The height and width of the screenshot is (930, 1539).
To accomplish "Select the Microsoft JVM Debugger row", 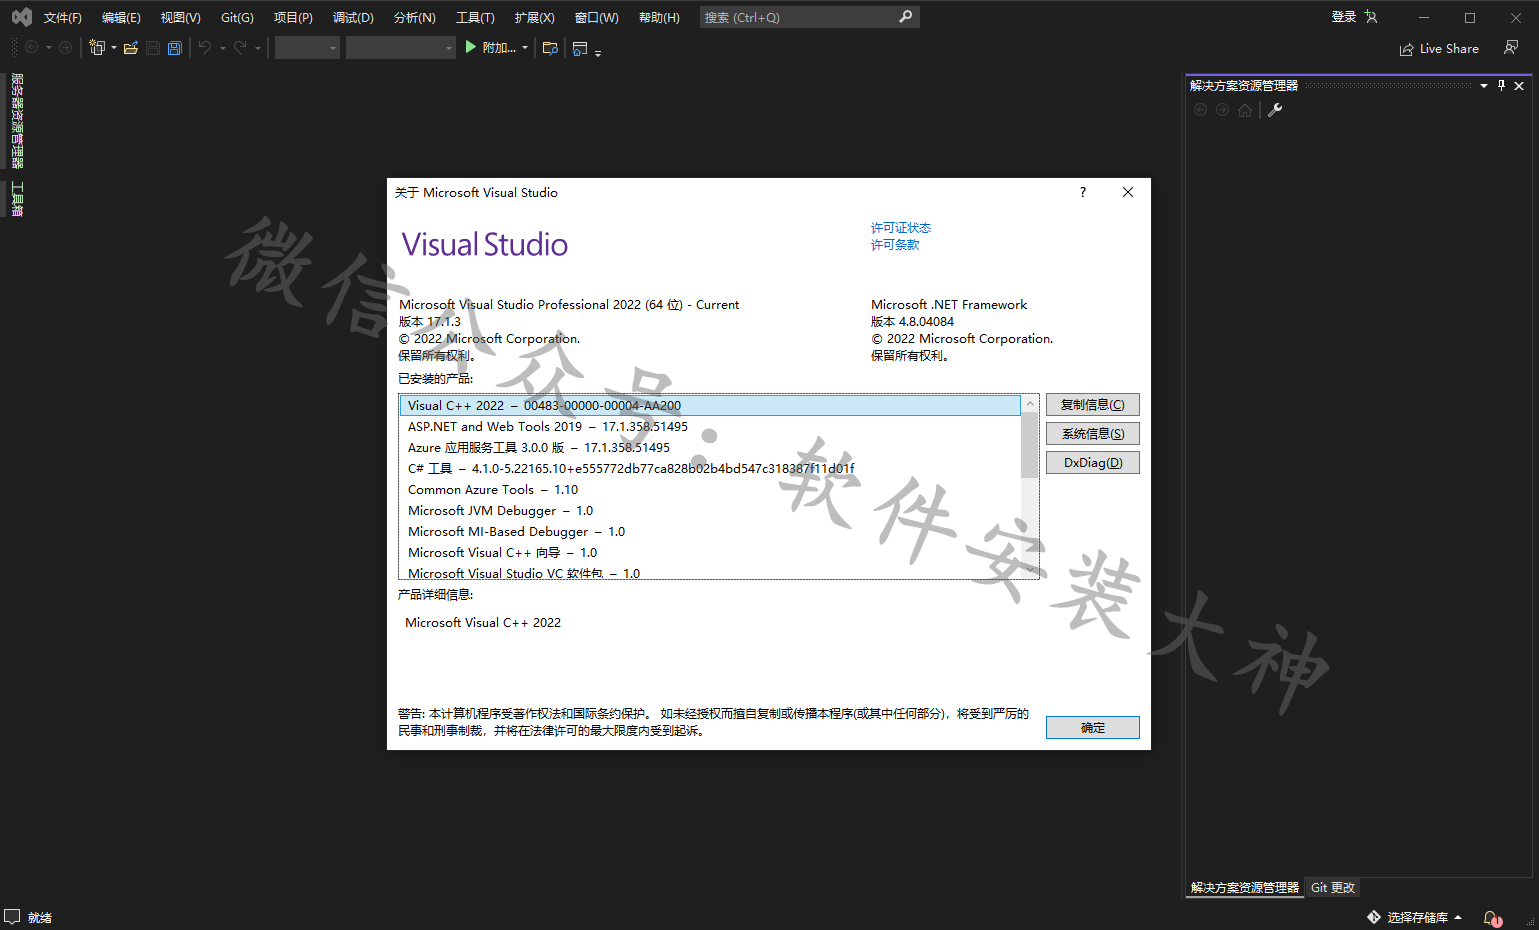I will [x=709, y=511].
